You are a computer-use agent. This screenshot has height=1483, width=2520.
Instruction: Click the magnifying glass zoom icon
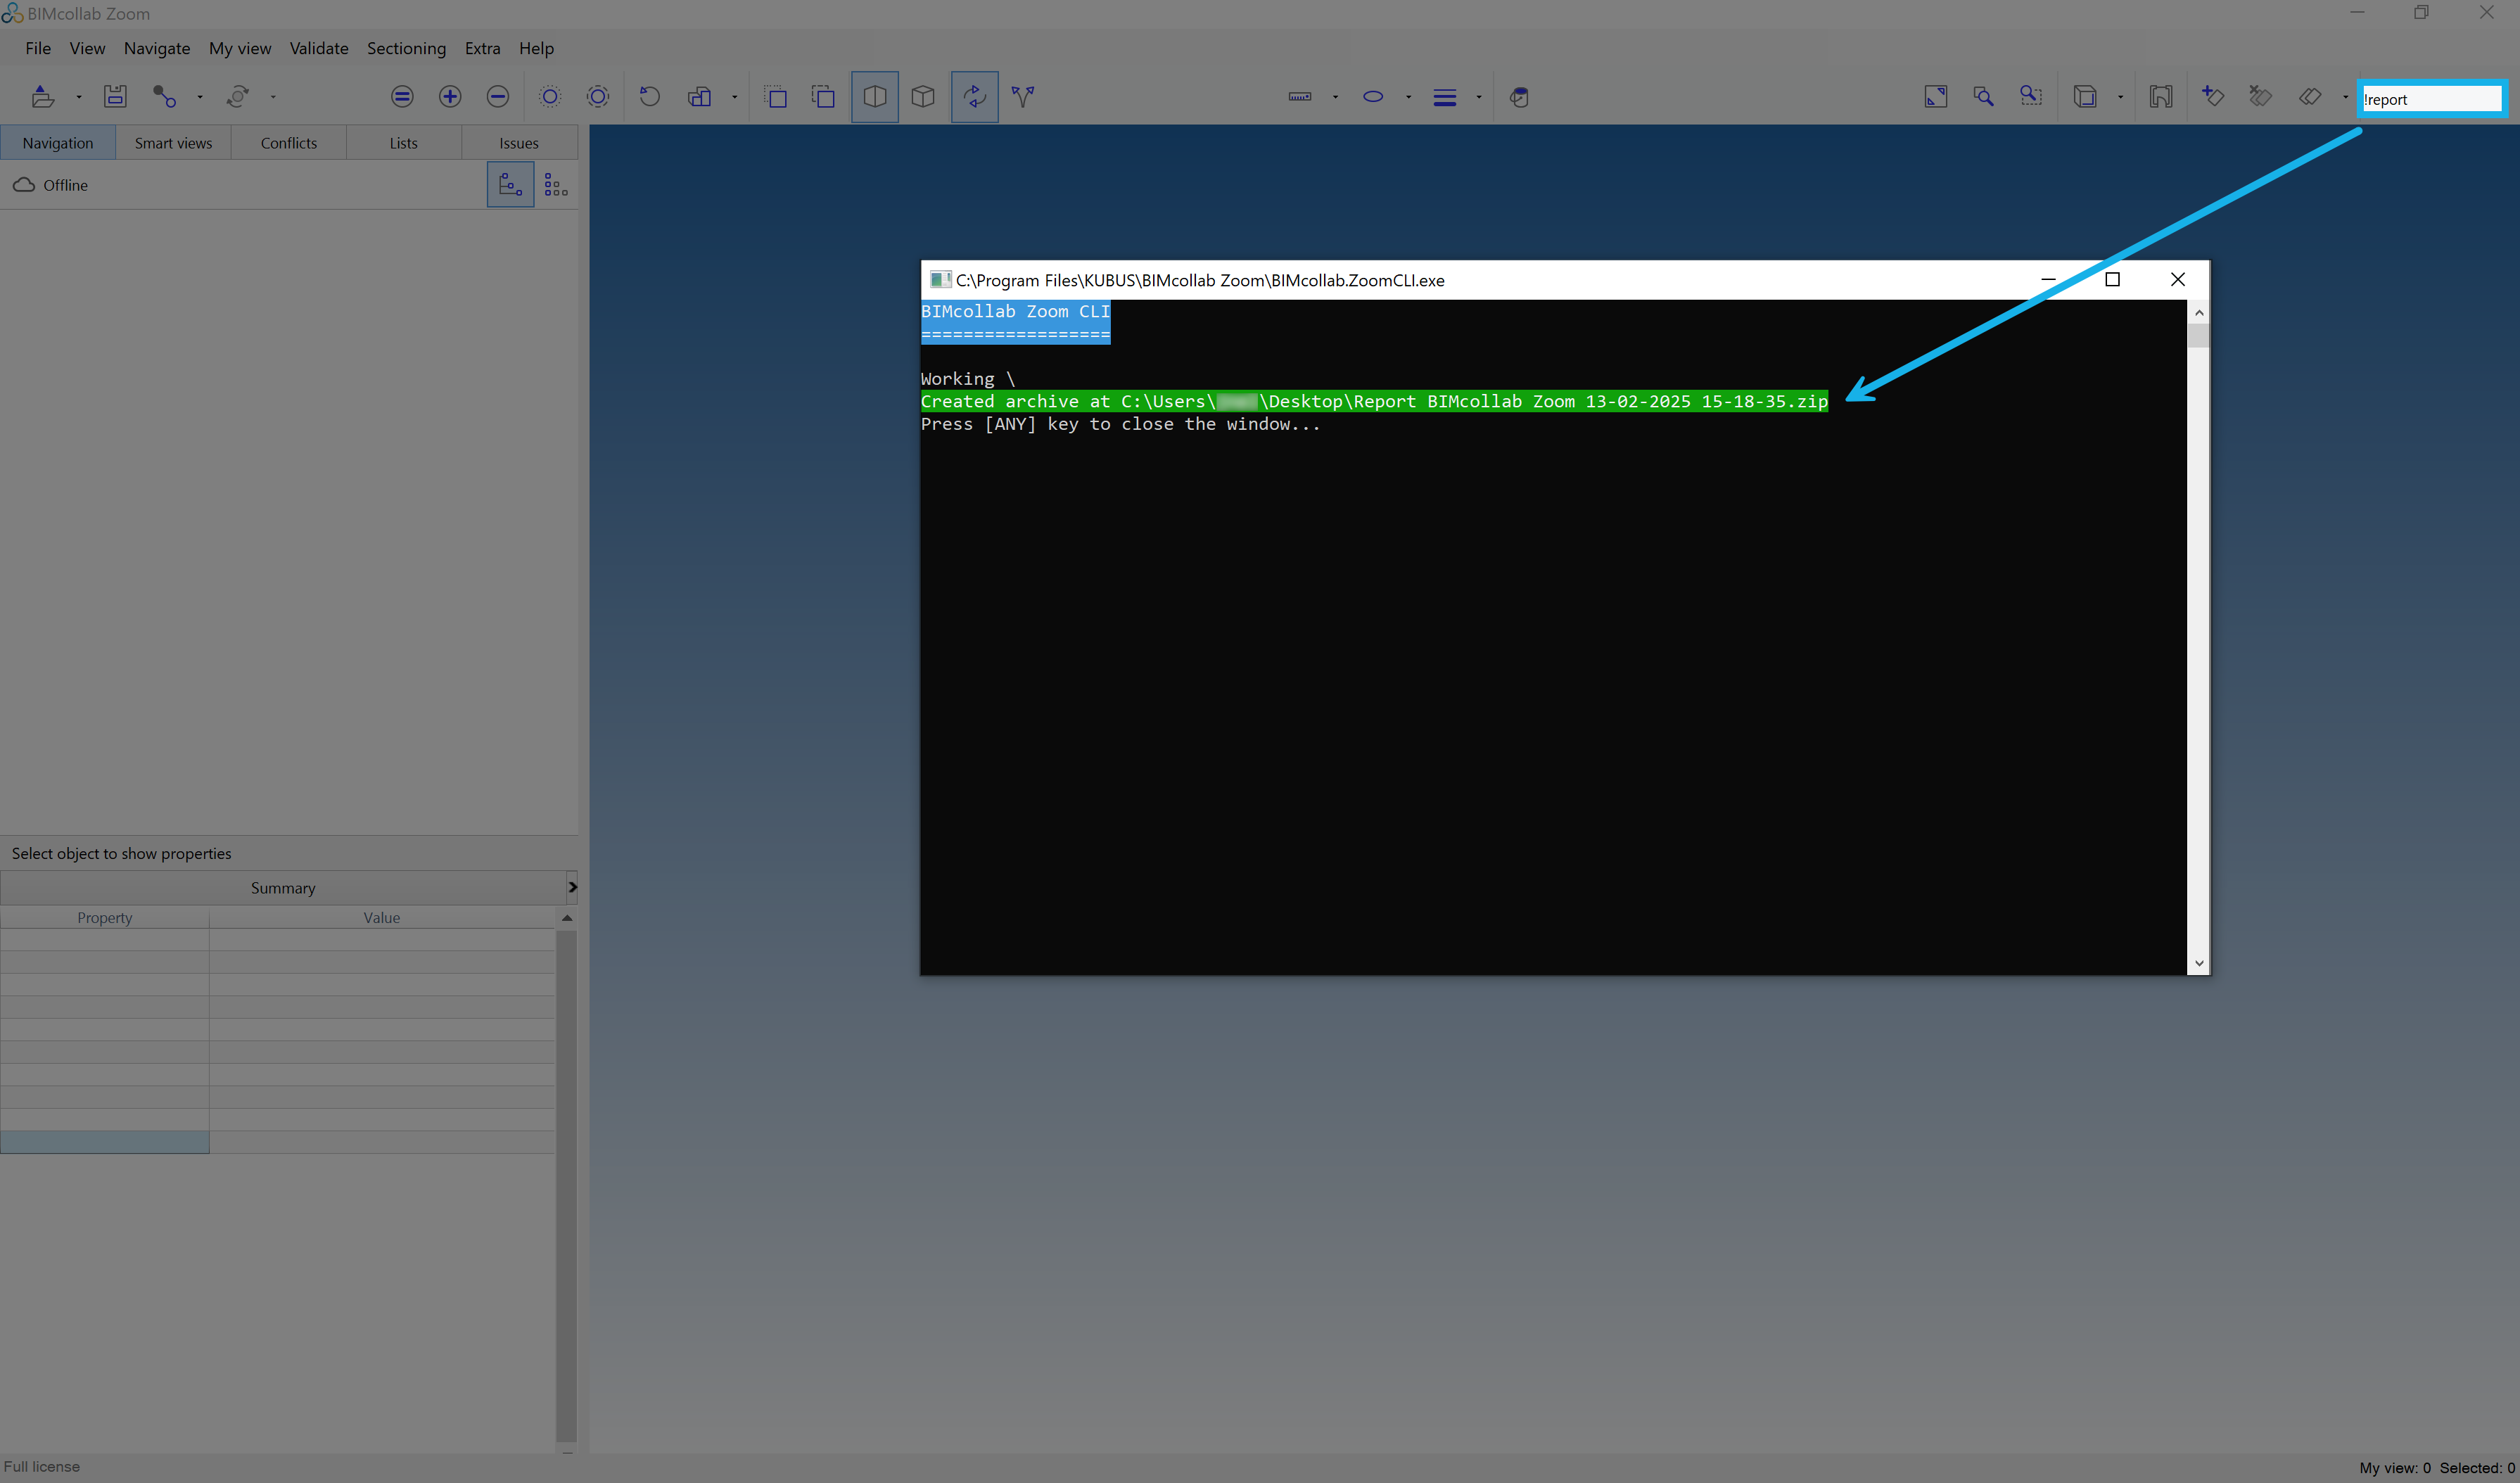pyautogui.click(x=1984, y=97)
